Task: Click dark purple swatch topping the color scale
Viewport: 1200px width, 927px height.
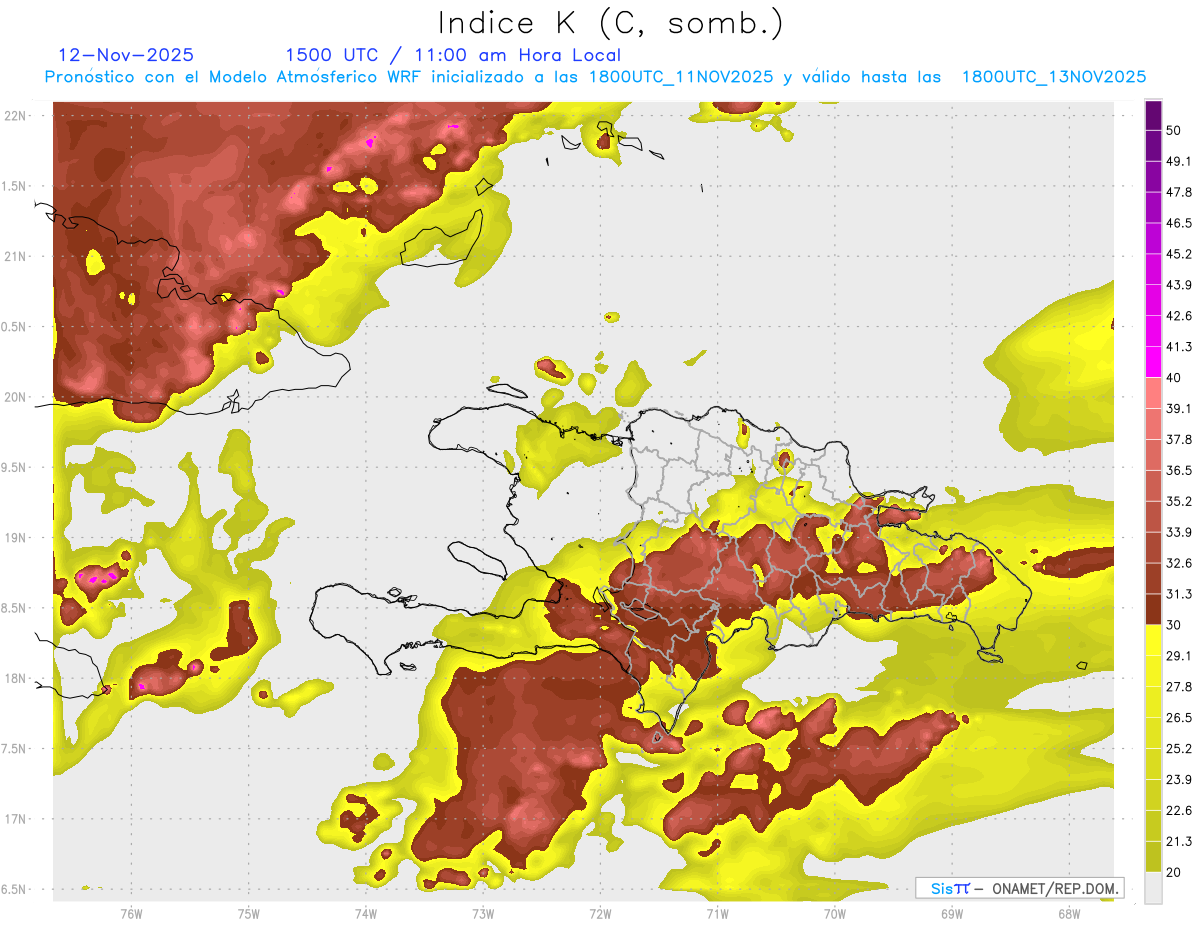Action: [1153, 115]
